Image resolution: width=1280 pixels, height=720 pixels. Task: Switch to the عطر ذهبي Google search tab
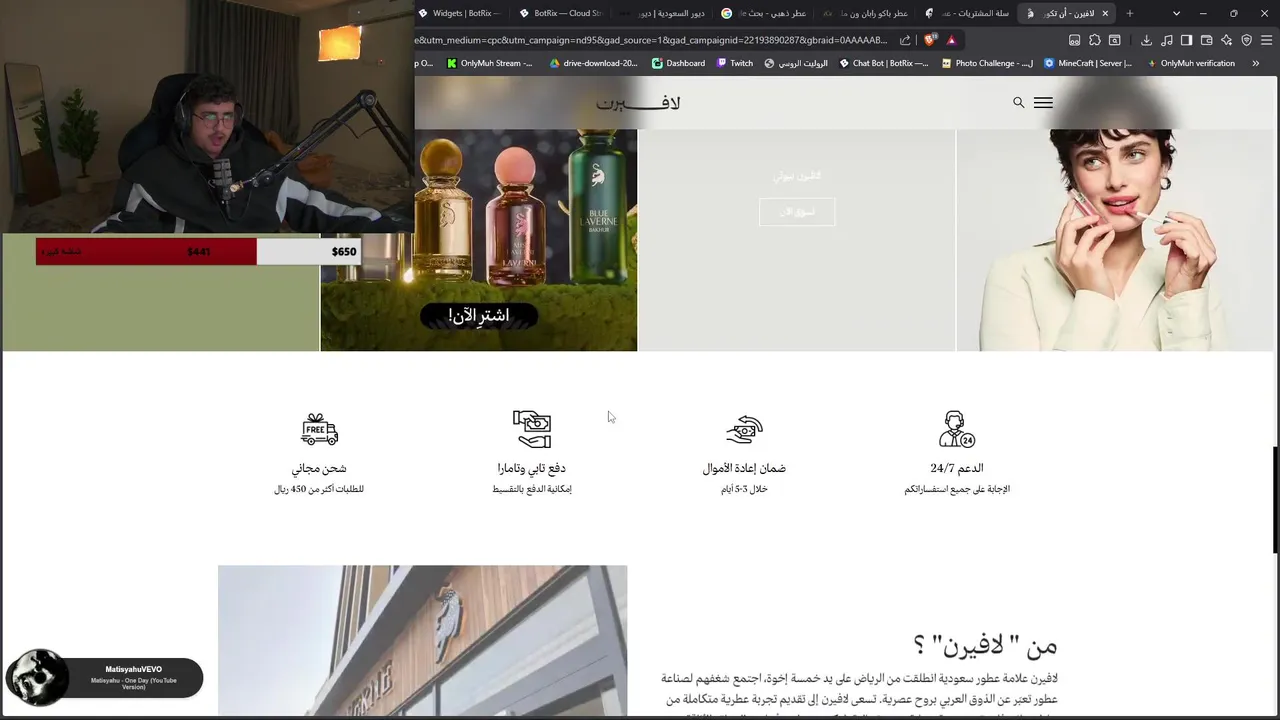[x=763, y=13]
